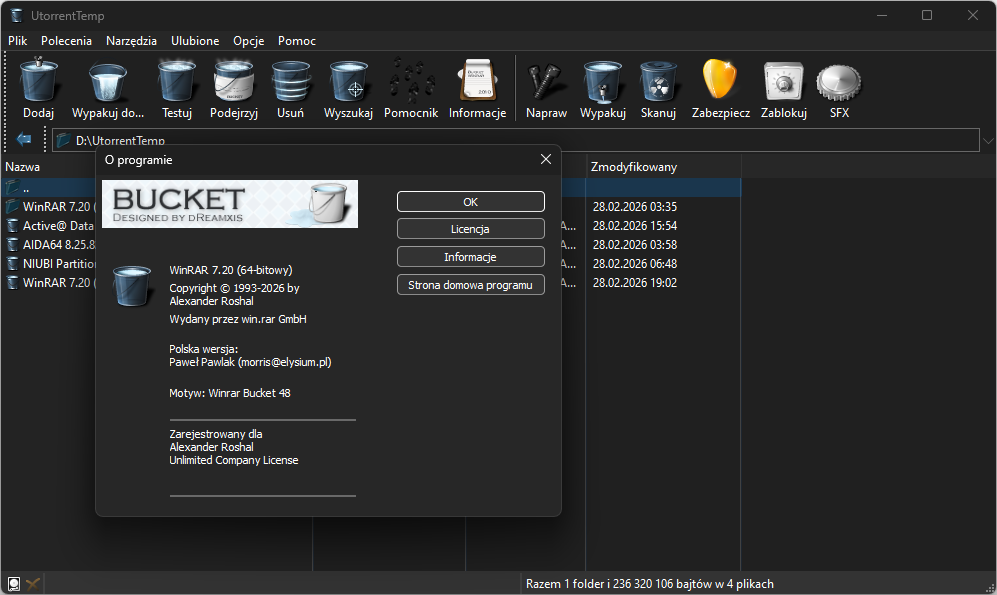Screen dimensions: 997x595
Task: Click the D:\UtorrentTemp path field
Action: tap(515, 140)
